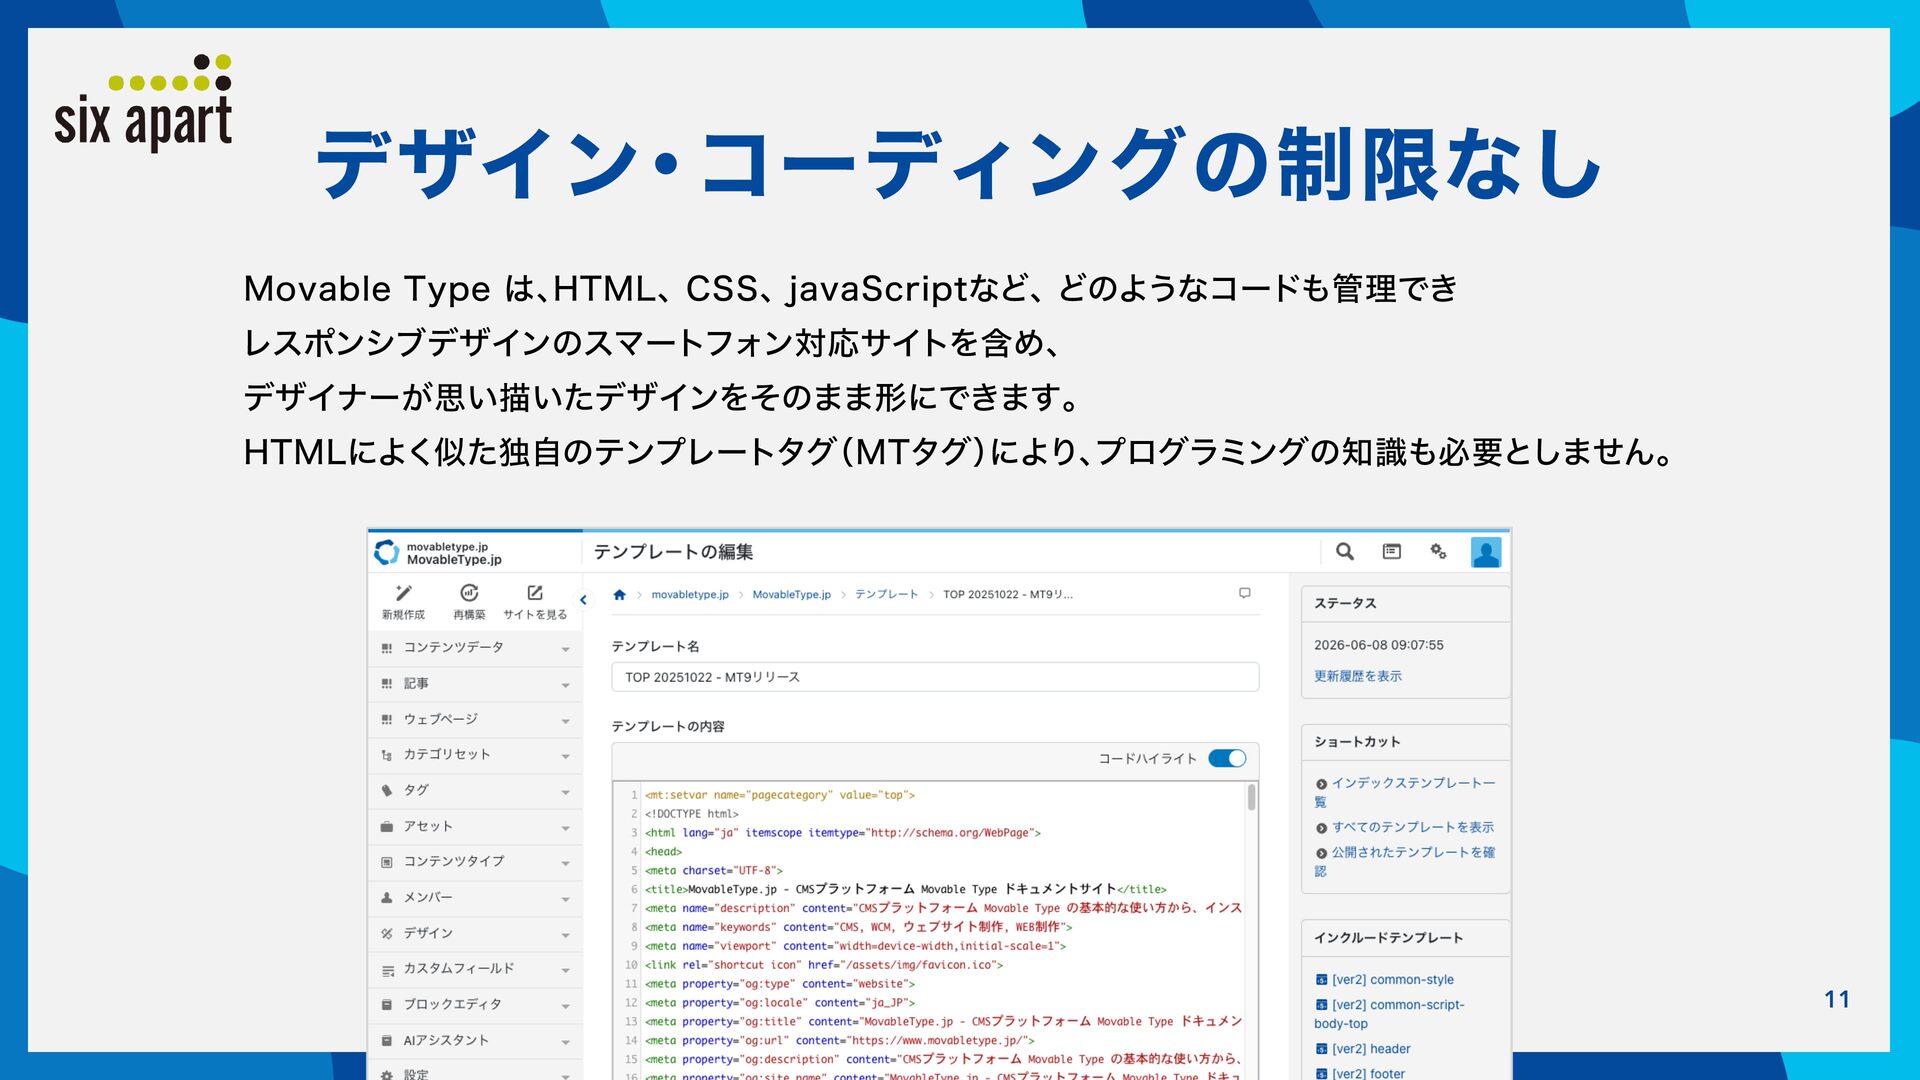Click the メンバー person icon

[x=387, y=898]
